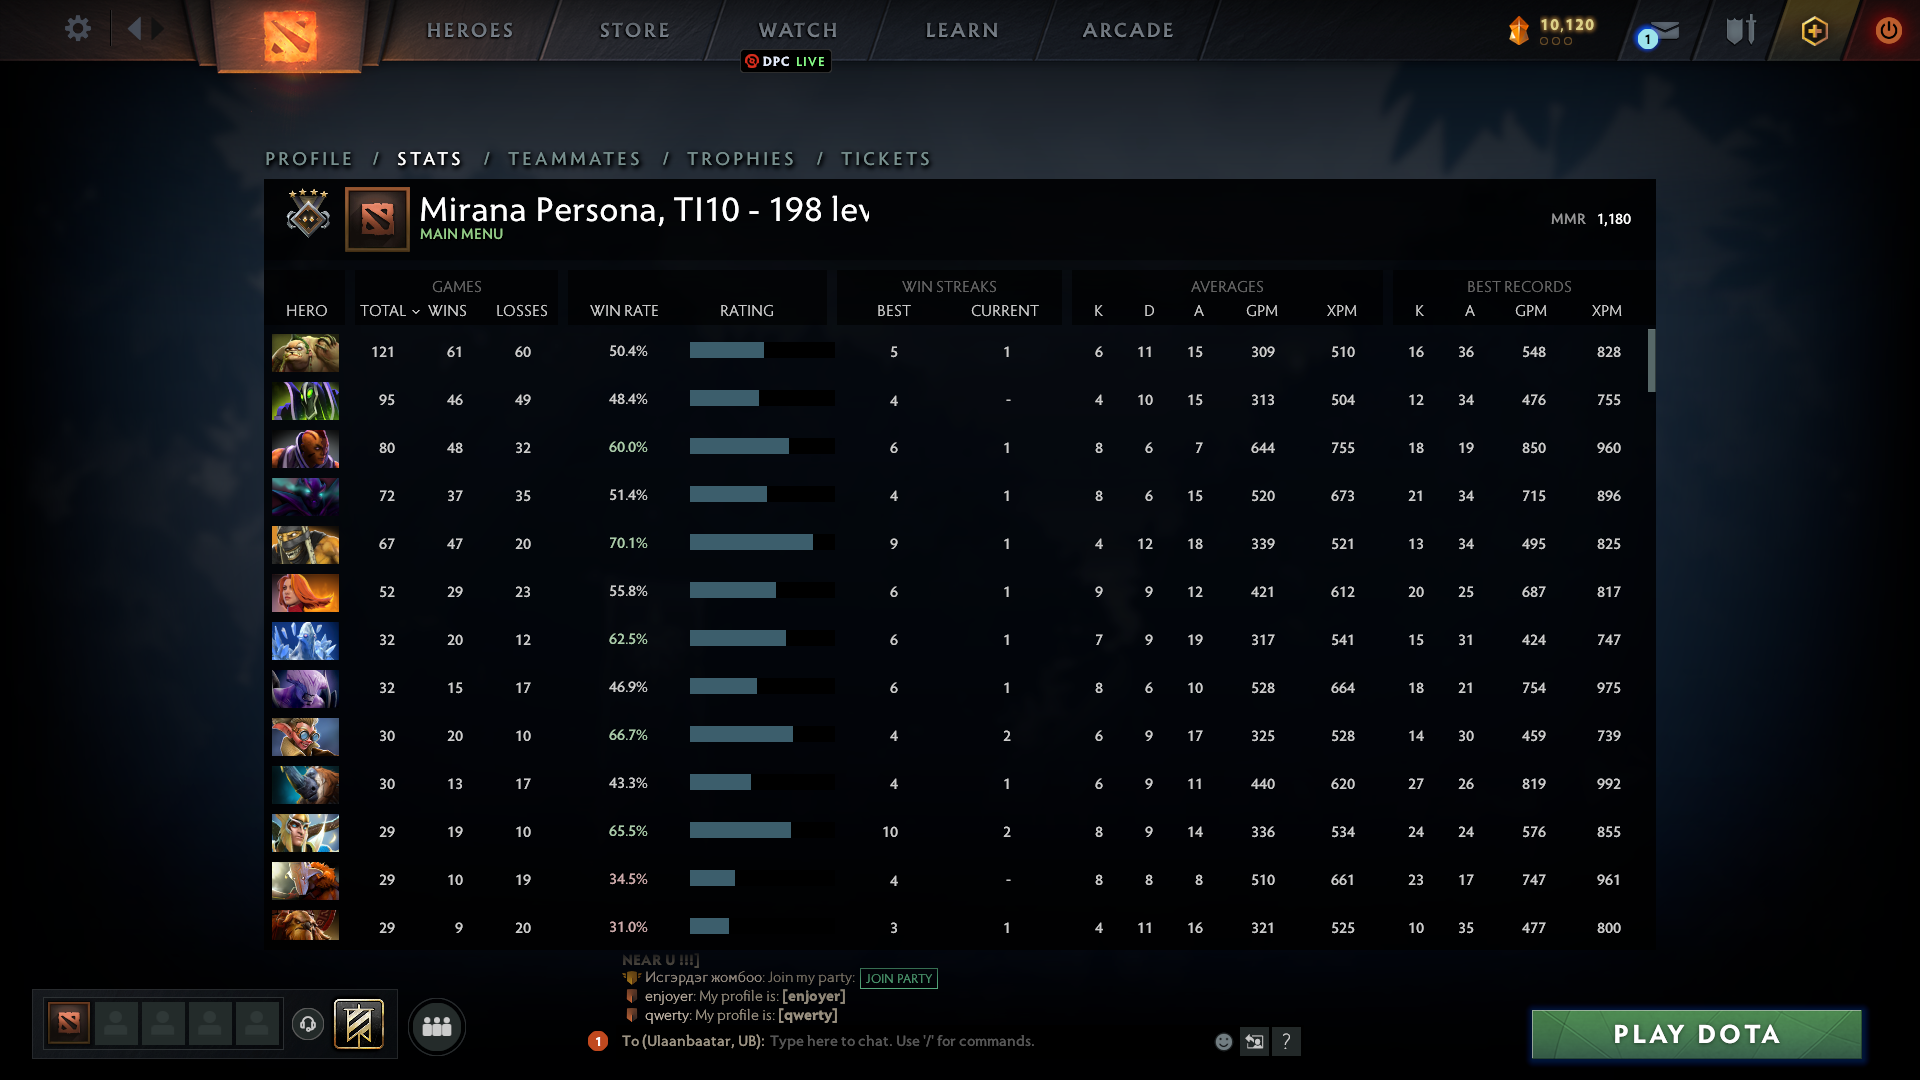This screenshot has width=1920, height=1080.
Task: Open the ARCADE menu
Action: 1127,30
